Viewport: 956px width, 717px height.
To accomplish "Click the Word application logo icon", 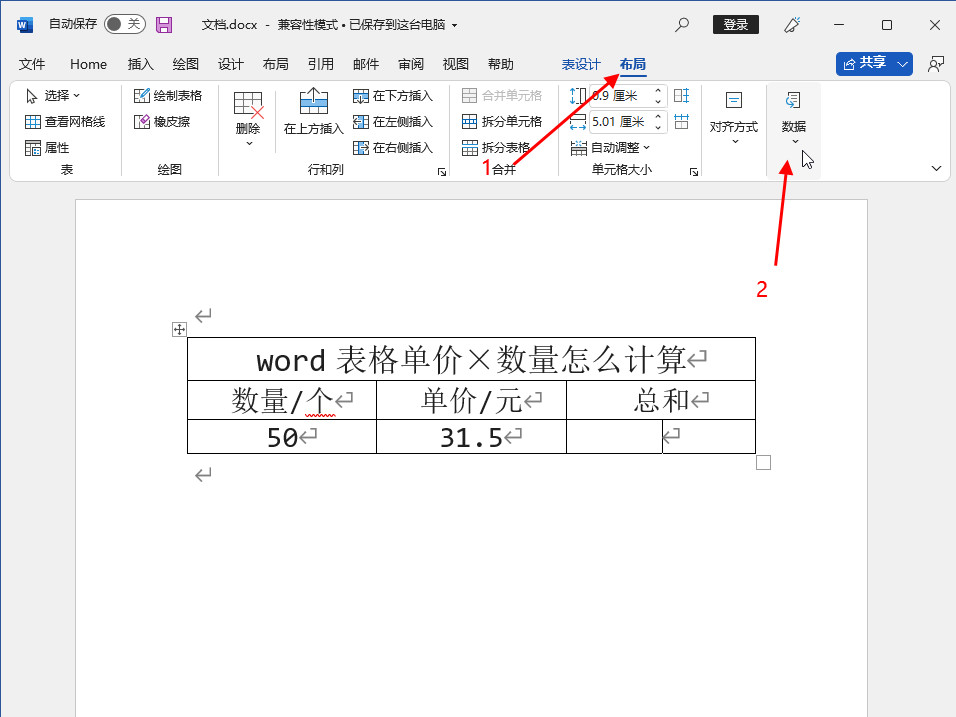I will point(24,25).
